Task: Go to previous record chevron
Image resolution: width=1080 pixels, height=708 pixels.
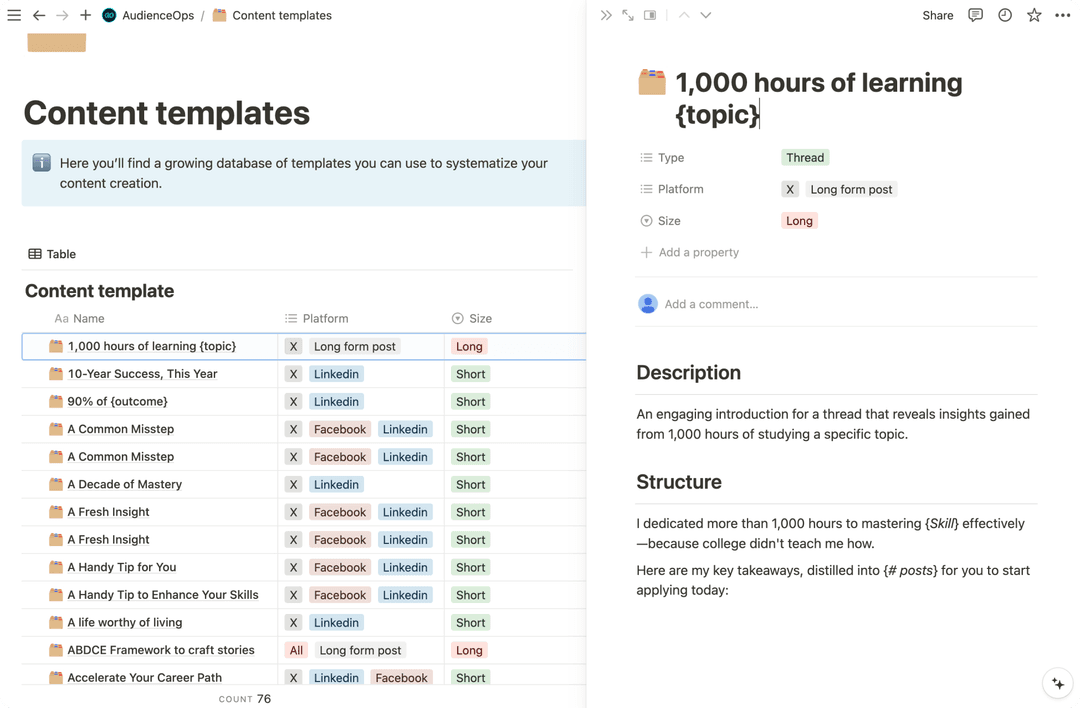Action: point(684,16)
